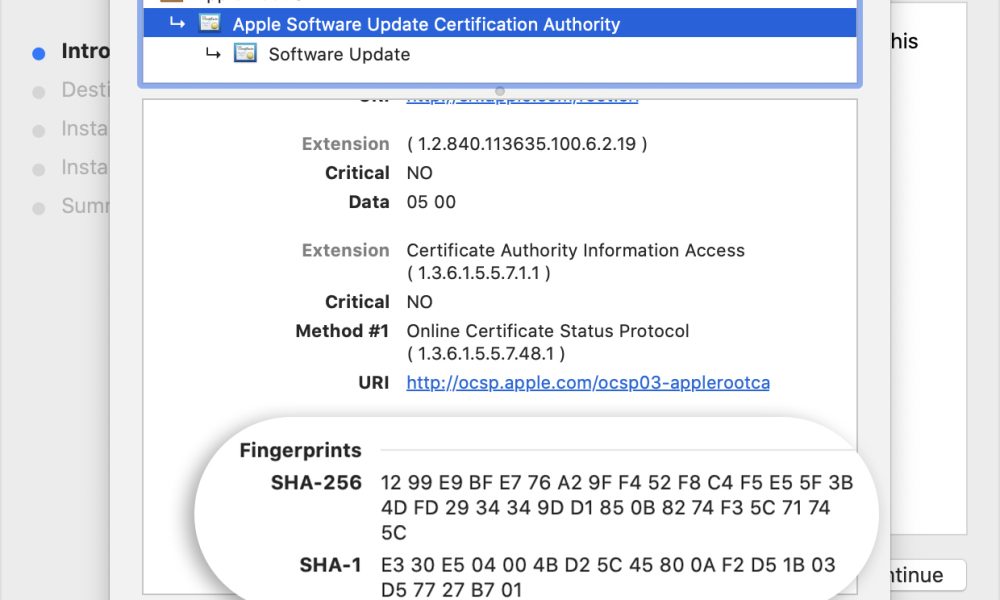This screenshot has width=1000, height=600.
Task: Open the ocsp.apple.com/ocsp03-applerootca link
Action: click(x=588, y=383)
